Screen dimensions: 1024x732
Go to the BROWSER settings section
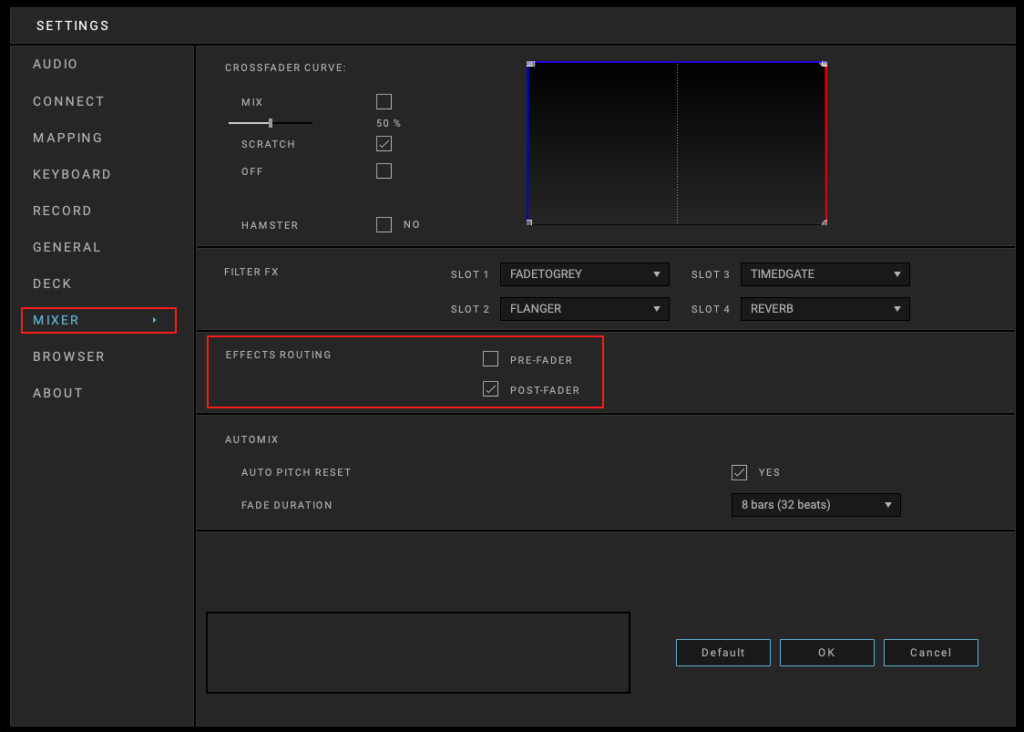pyautogui.click(x=68, y=357)
